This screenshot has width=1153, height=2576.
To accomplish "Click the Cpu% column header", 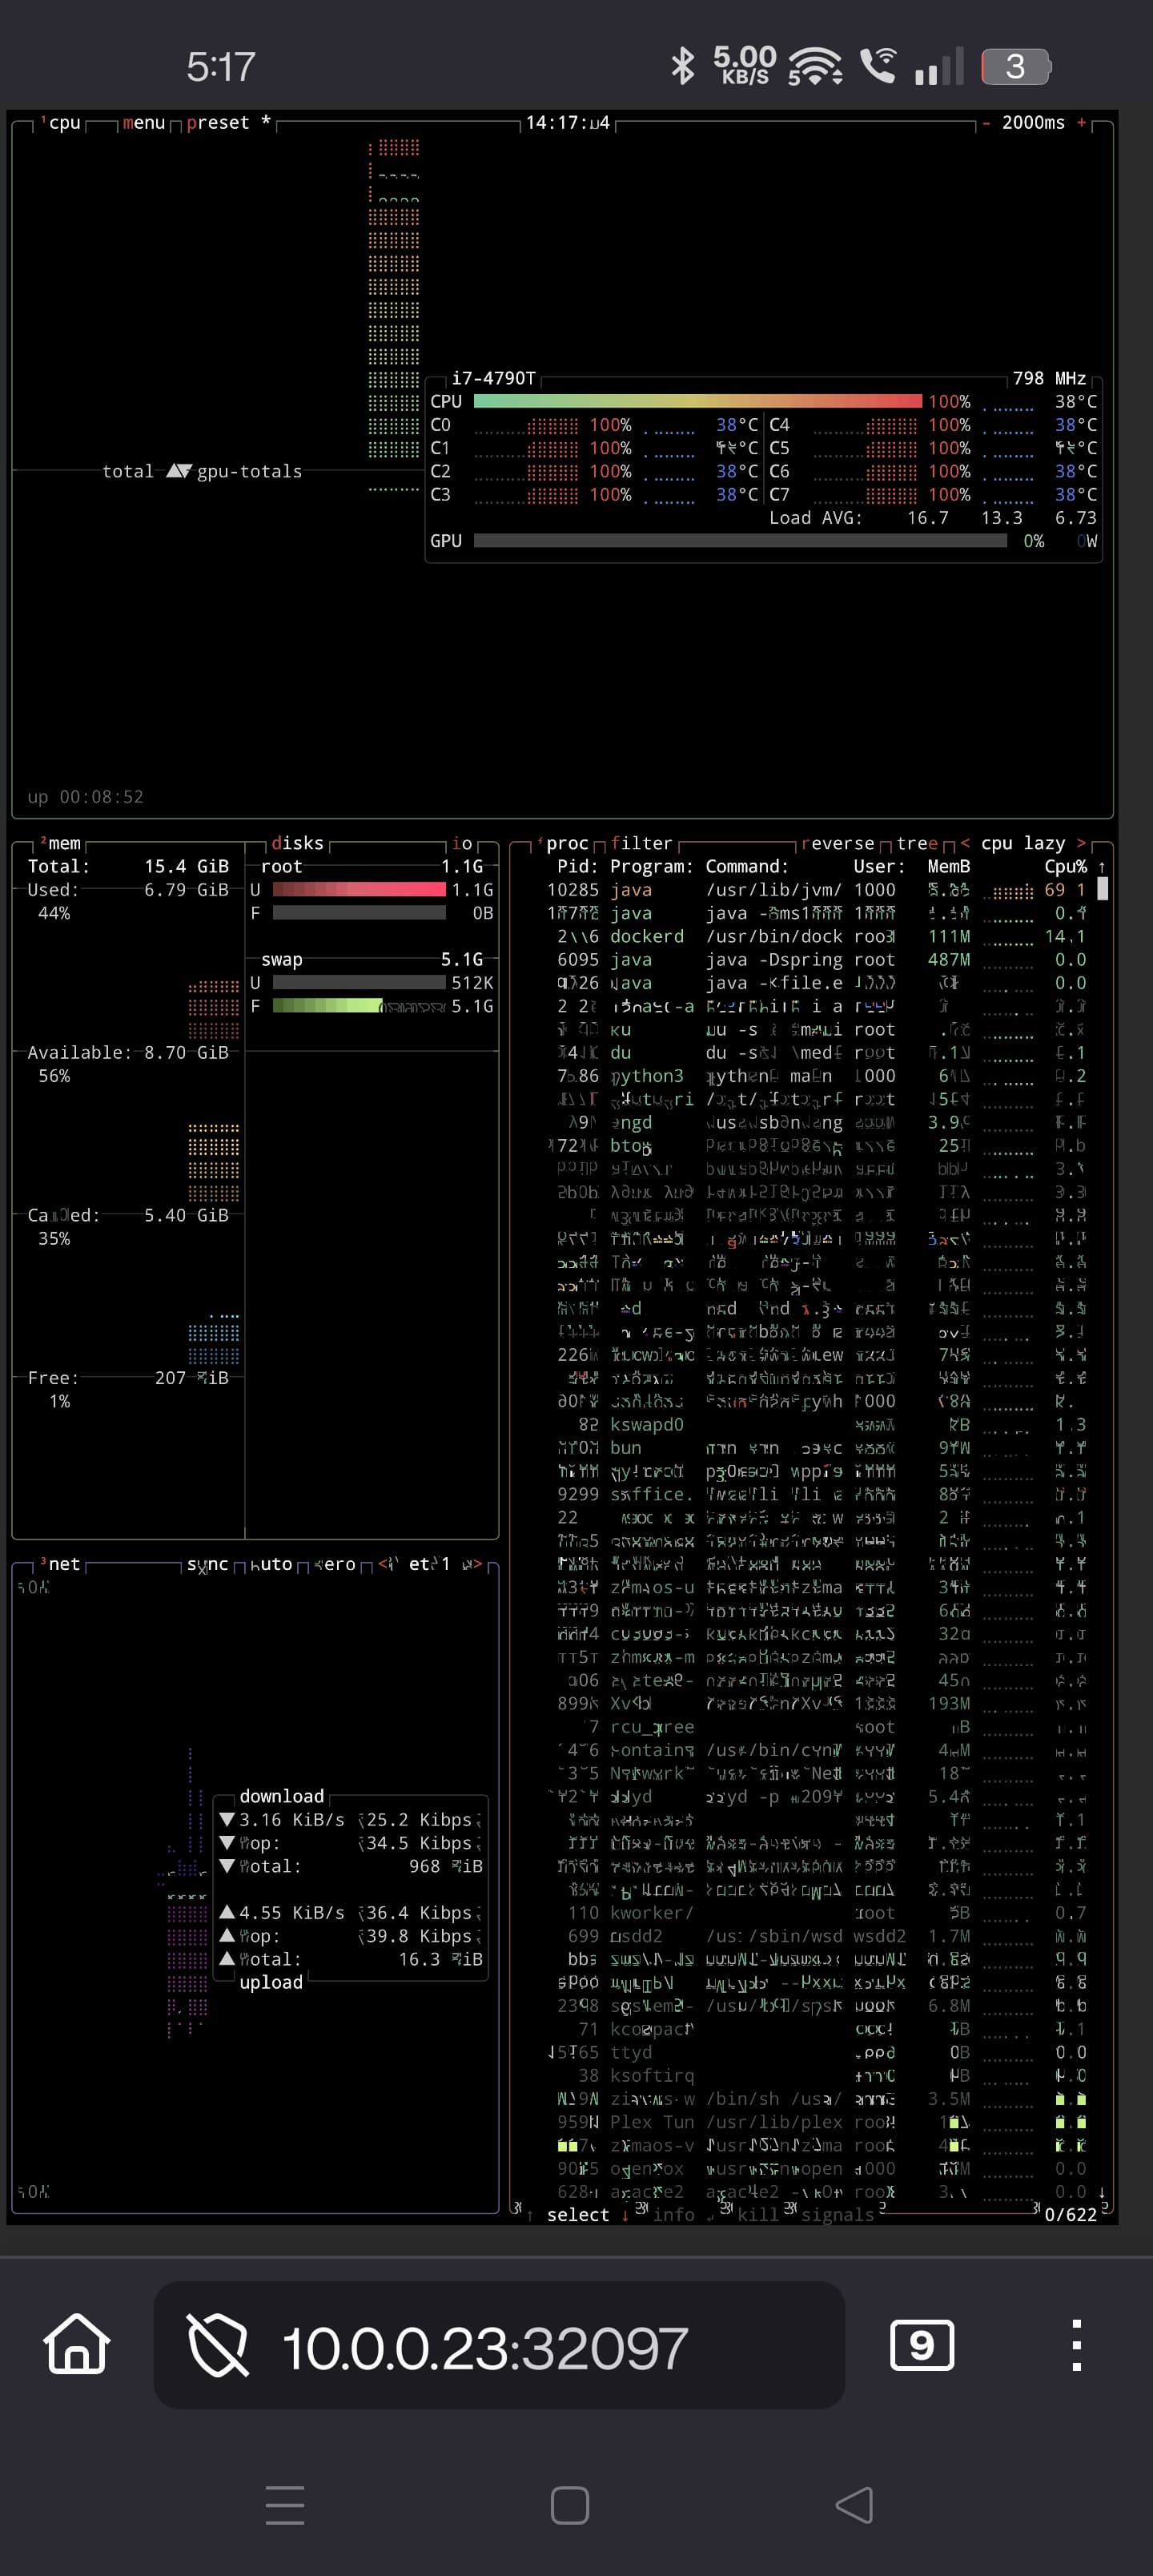I will (x=1066, y=867).
